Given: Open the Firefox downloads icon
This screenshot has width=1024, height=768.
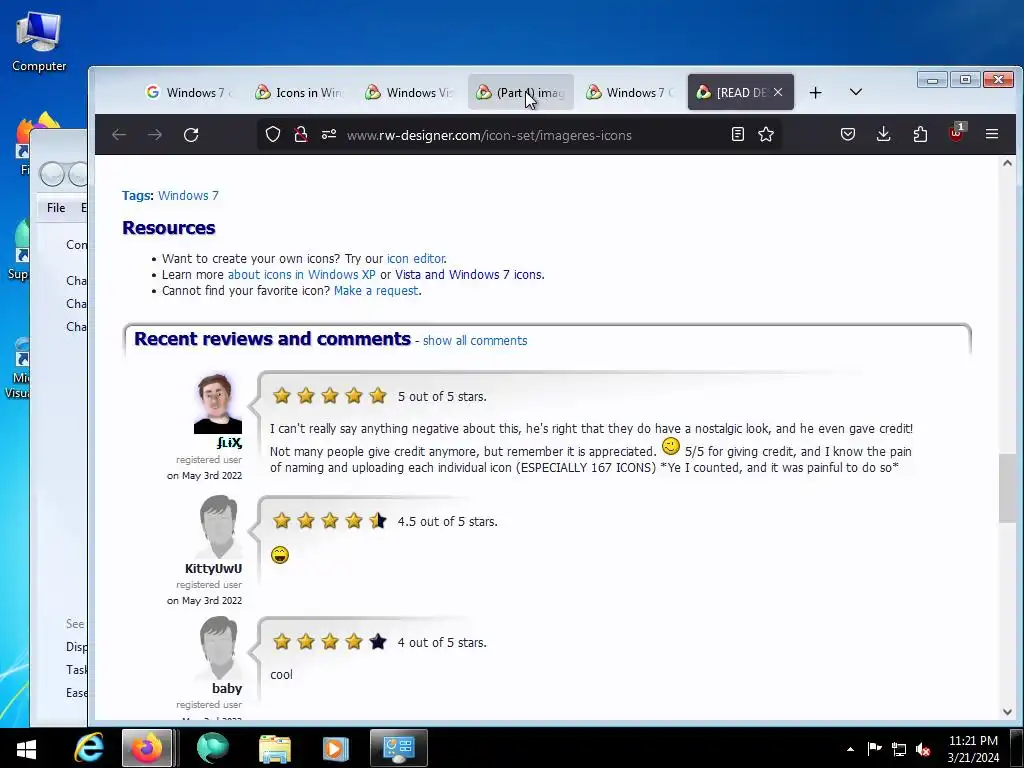Looking at the screenshot, I should (884, 135).
